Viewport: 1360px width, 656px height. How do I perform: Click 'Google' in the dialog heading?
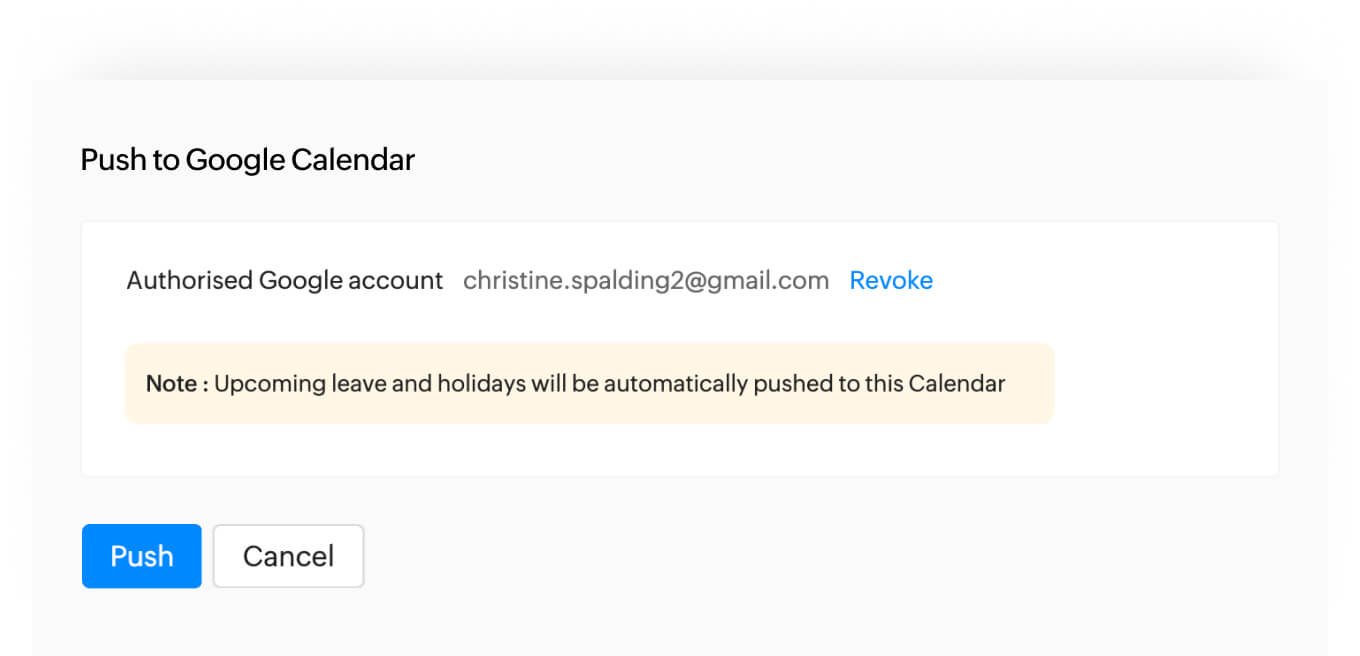pos(235,160)
